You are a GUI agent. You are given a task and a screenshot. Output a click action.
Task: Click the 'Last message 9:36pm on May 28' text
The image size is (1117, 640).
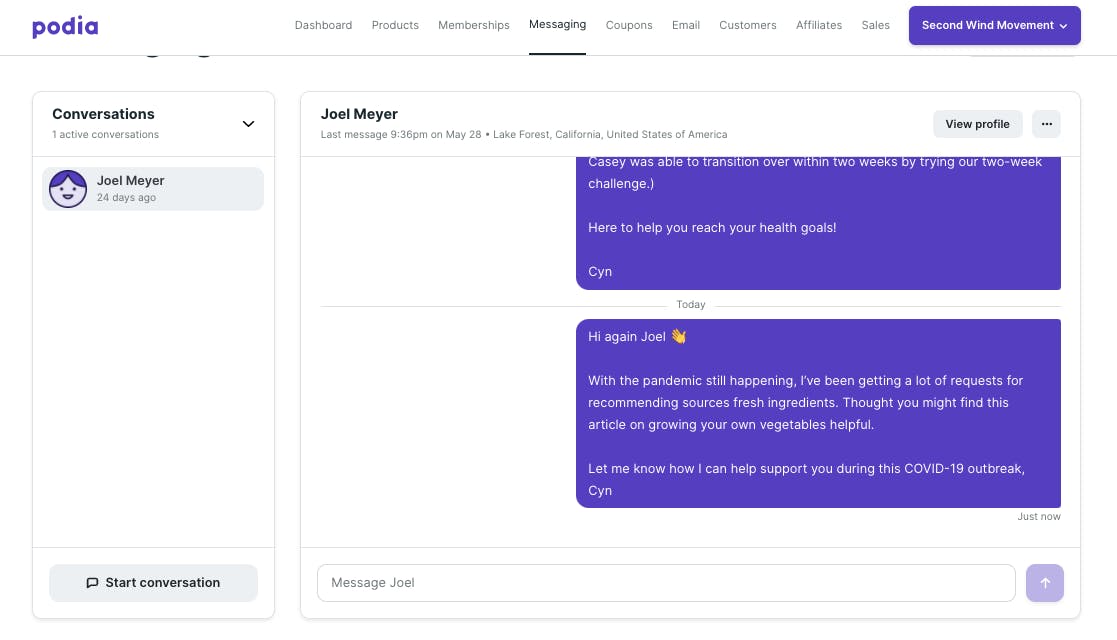[x=401, y=135]
